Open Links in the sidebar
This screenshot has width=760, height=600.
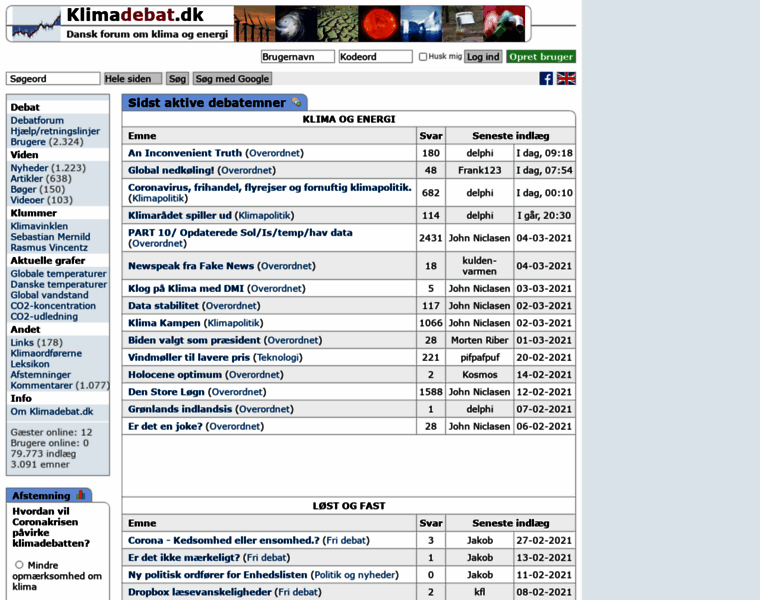coord(22,342)
